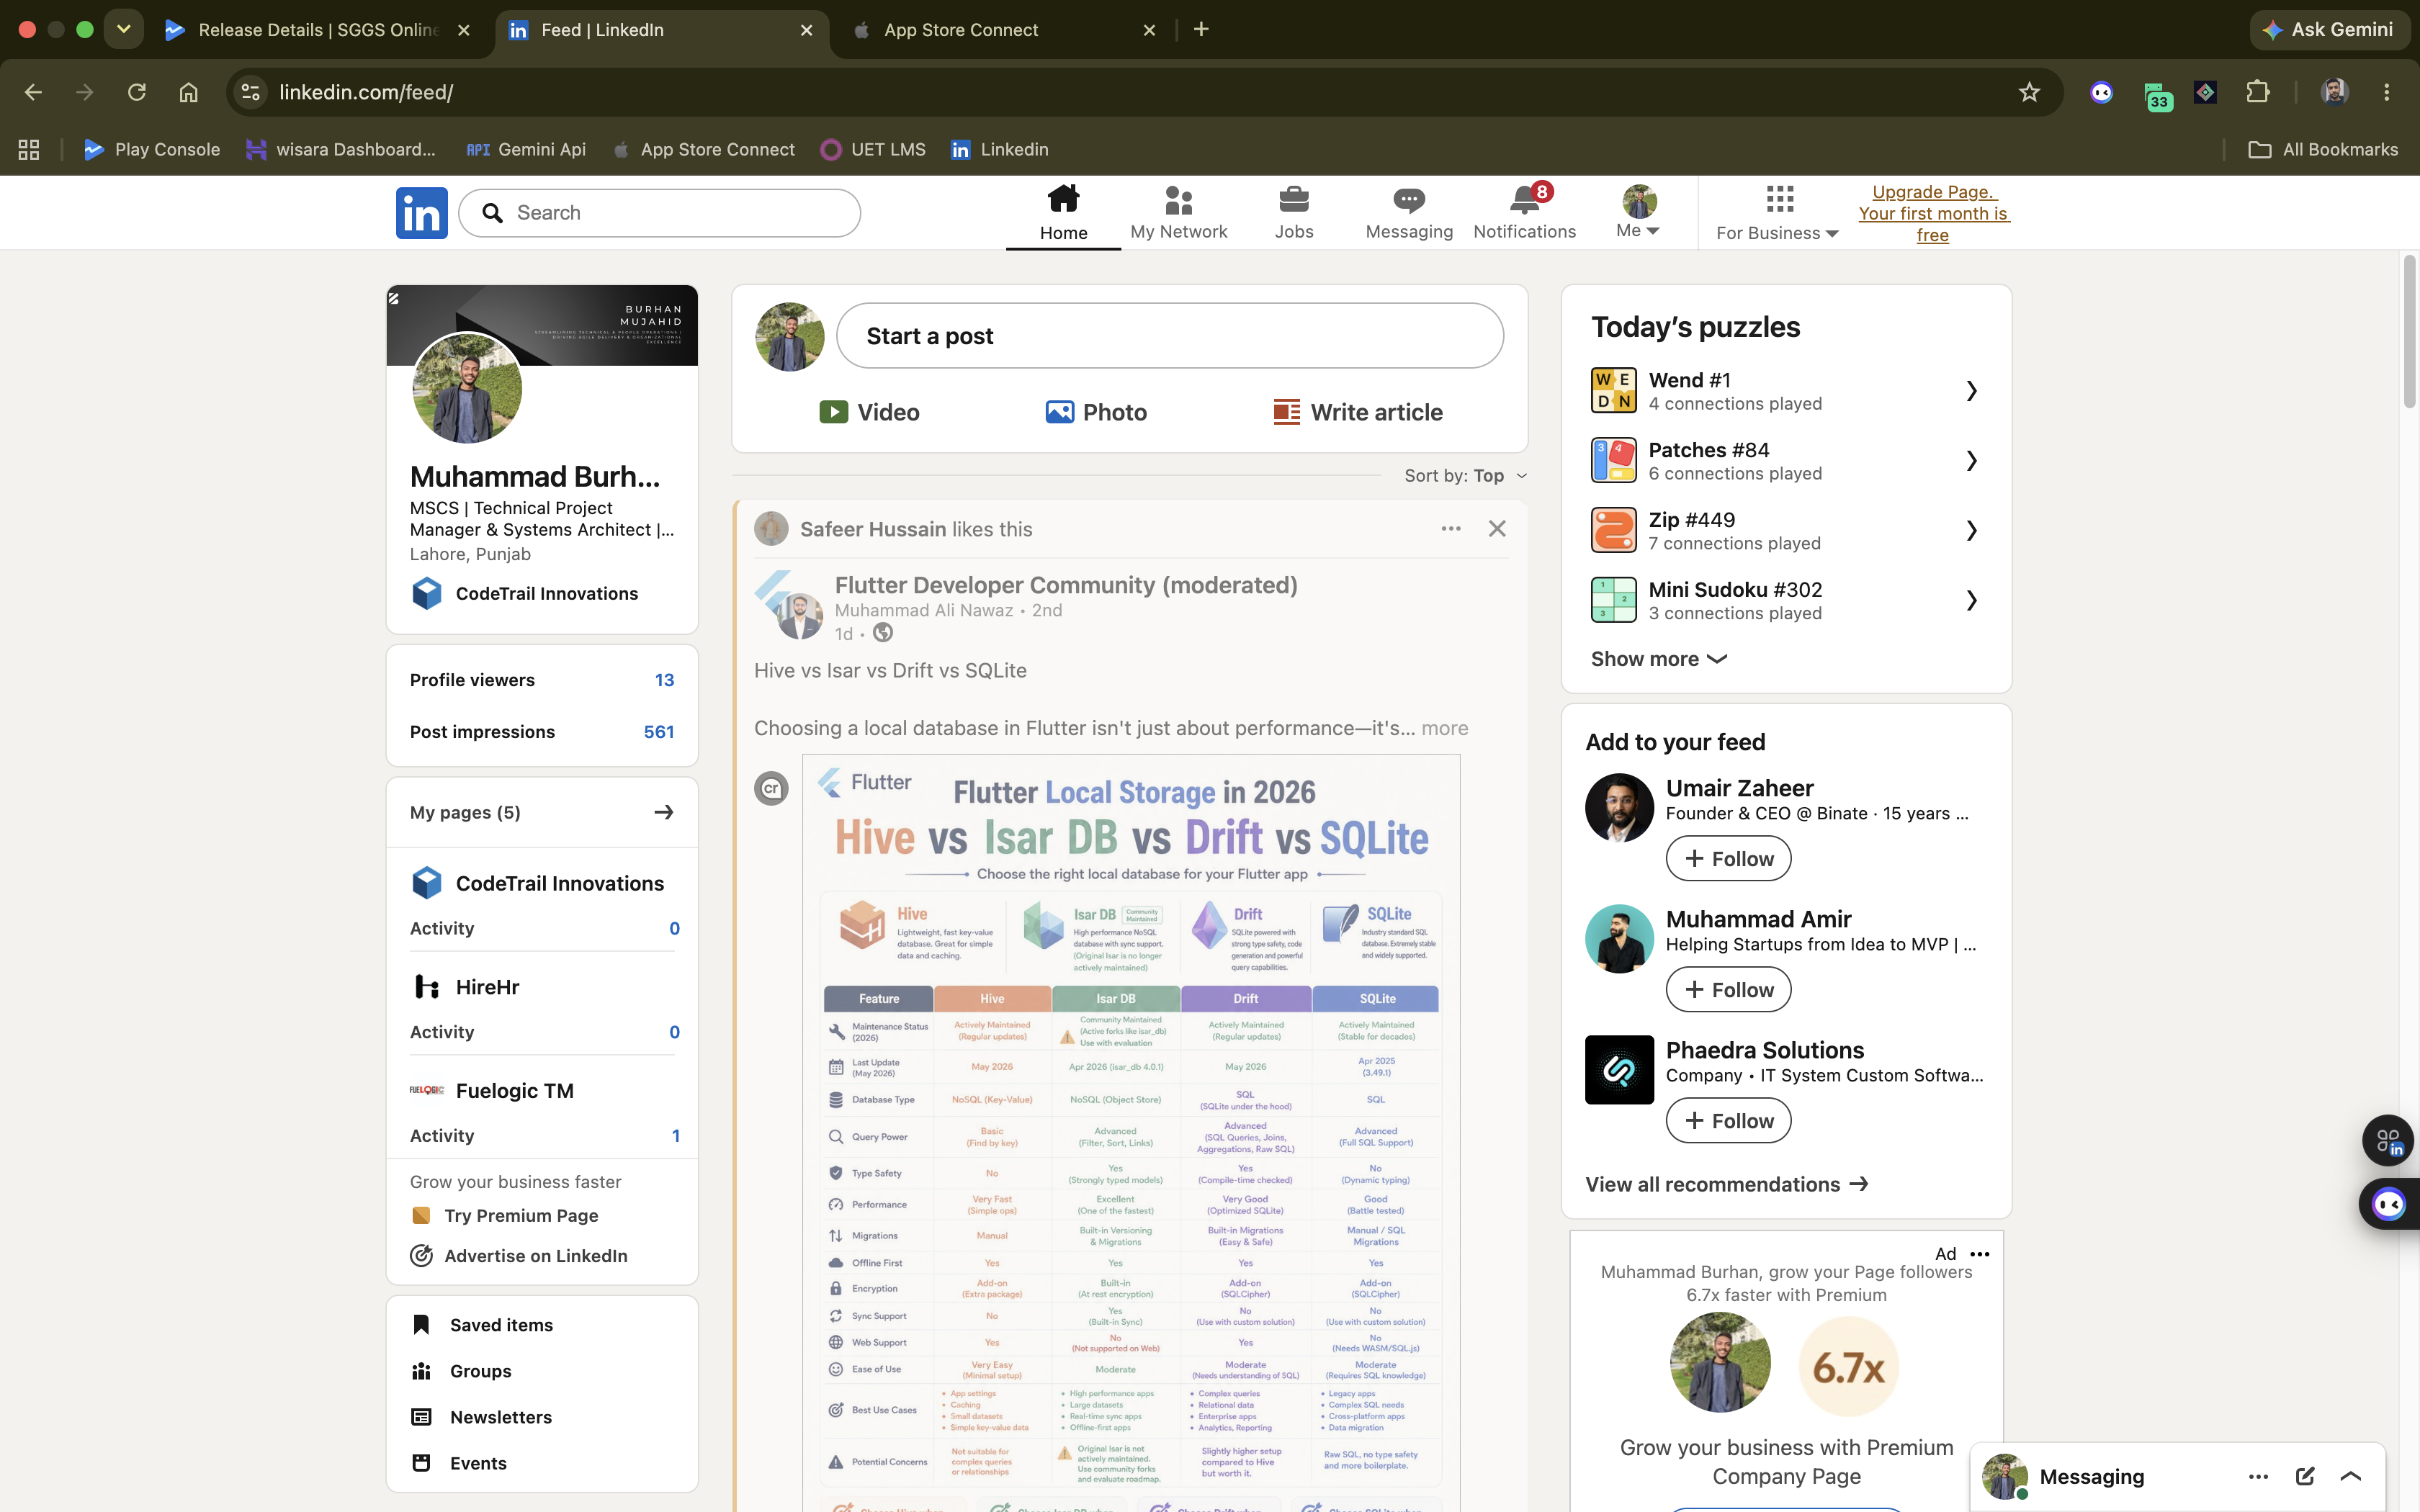Expand Wend #1 chevron arrow
Image resolution: width=2420 pixels, height=1512 pixels.
(x=1971, y=391)
